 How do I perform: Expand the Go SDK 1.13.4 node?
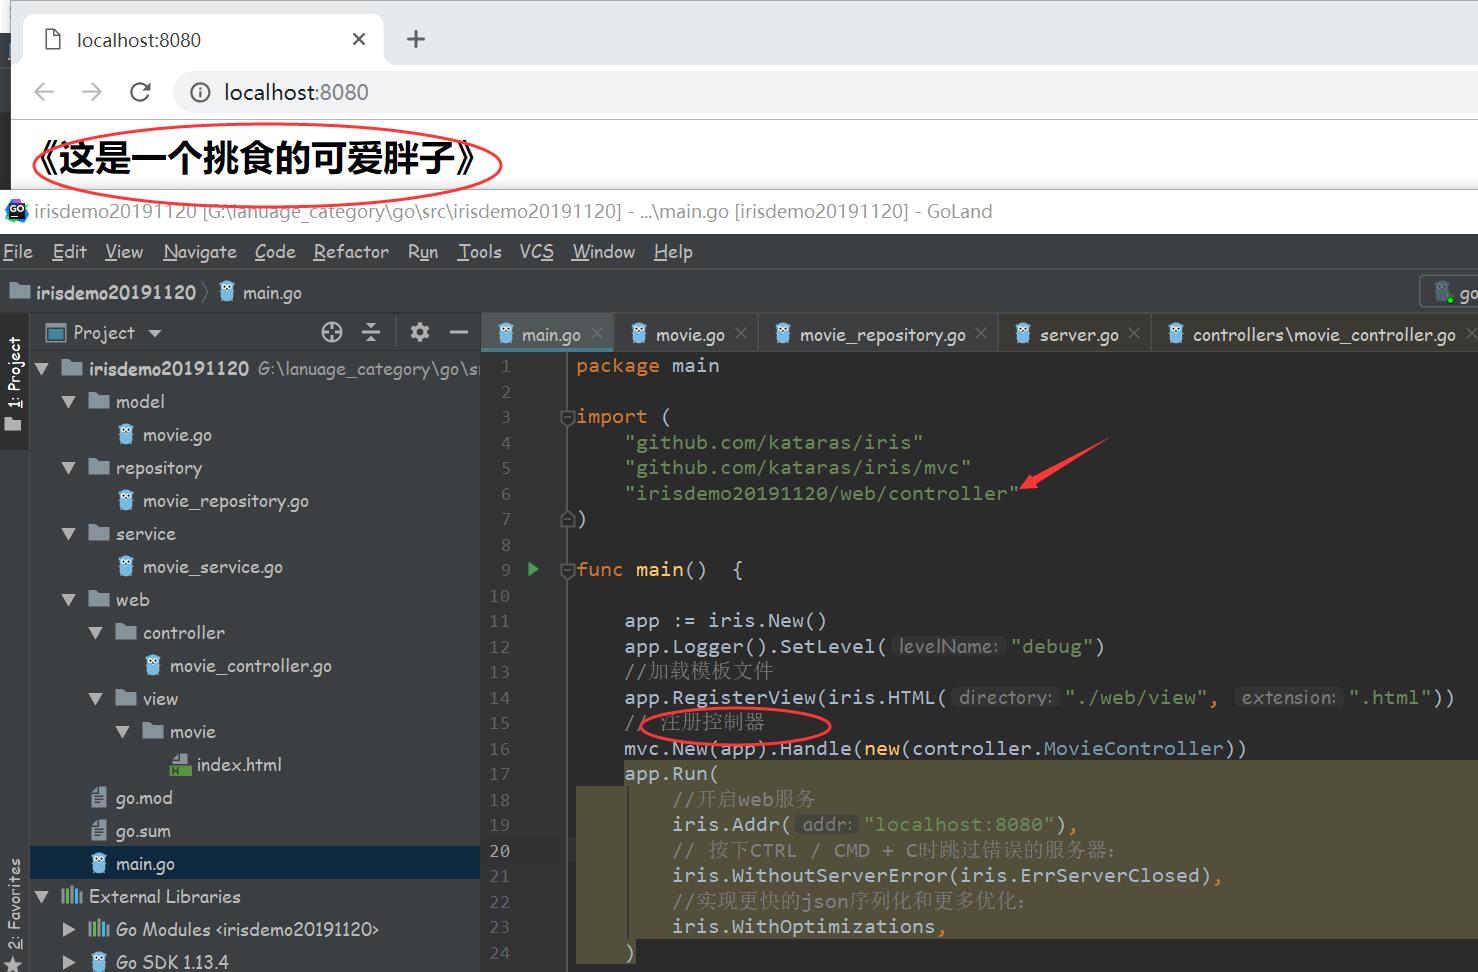69,962
